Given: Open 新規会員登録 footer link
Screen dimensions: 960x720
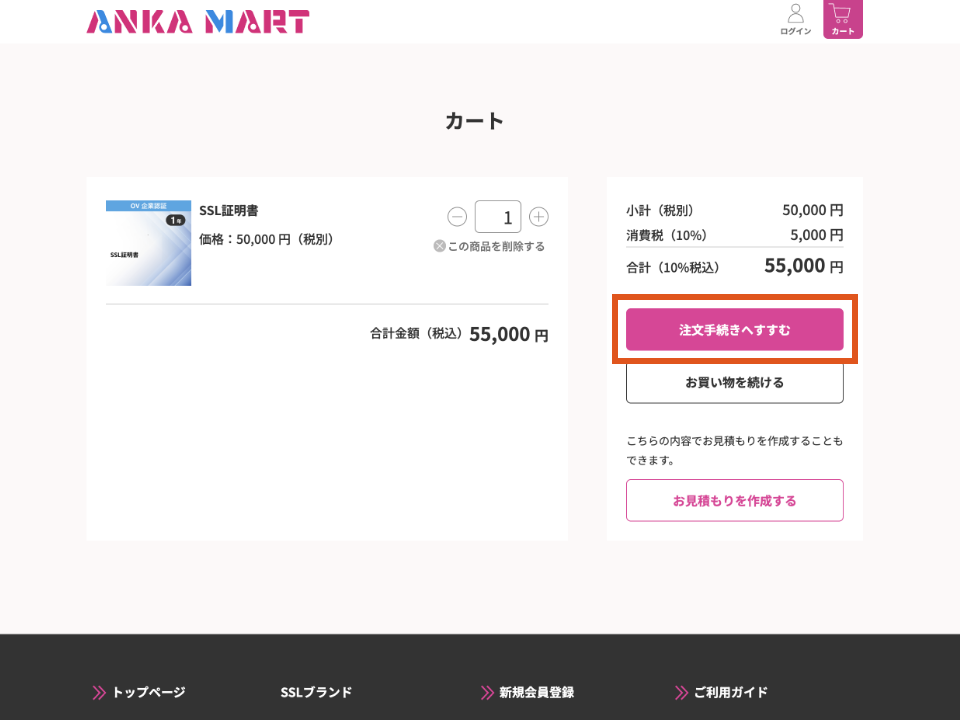Looking at the screenshot, I should point(536,692).
